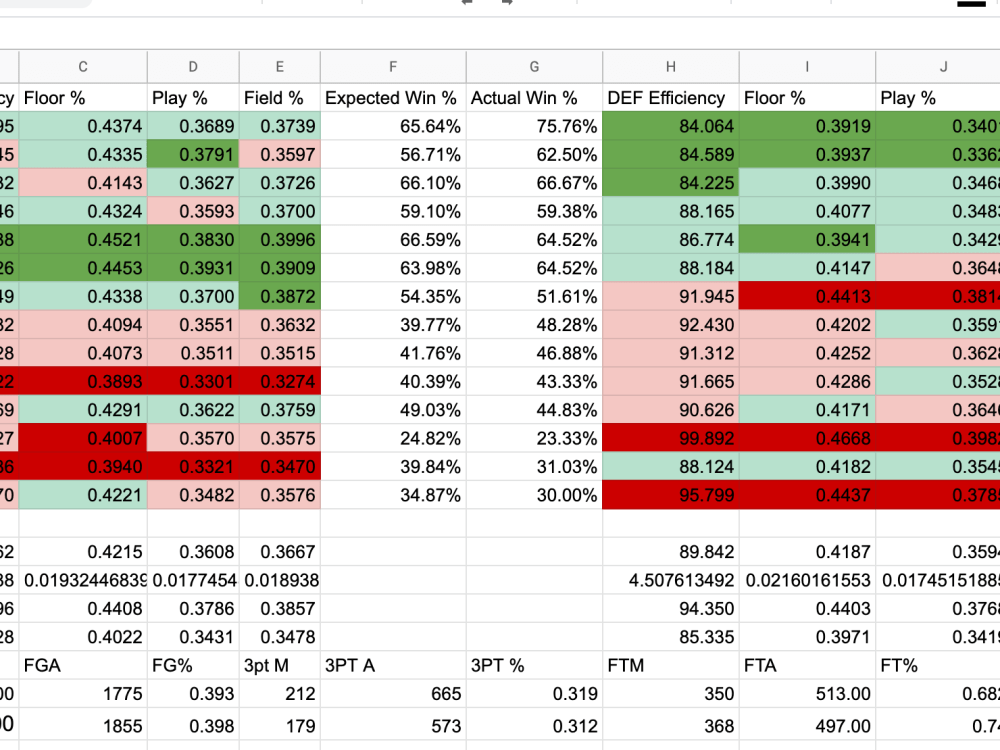Select the red cell 0.3274

pyautogui.click(x=280, y=381)
